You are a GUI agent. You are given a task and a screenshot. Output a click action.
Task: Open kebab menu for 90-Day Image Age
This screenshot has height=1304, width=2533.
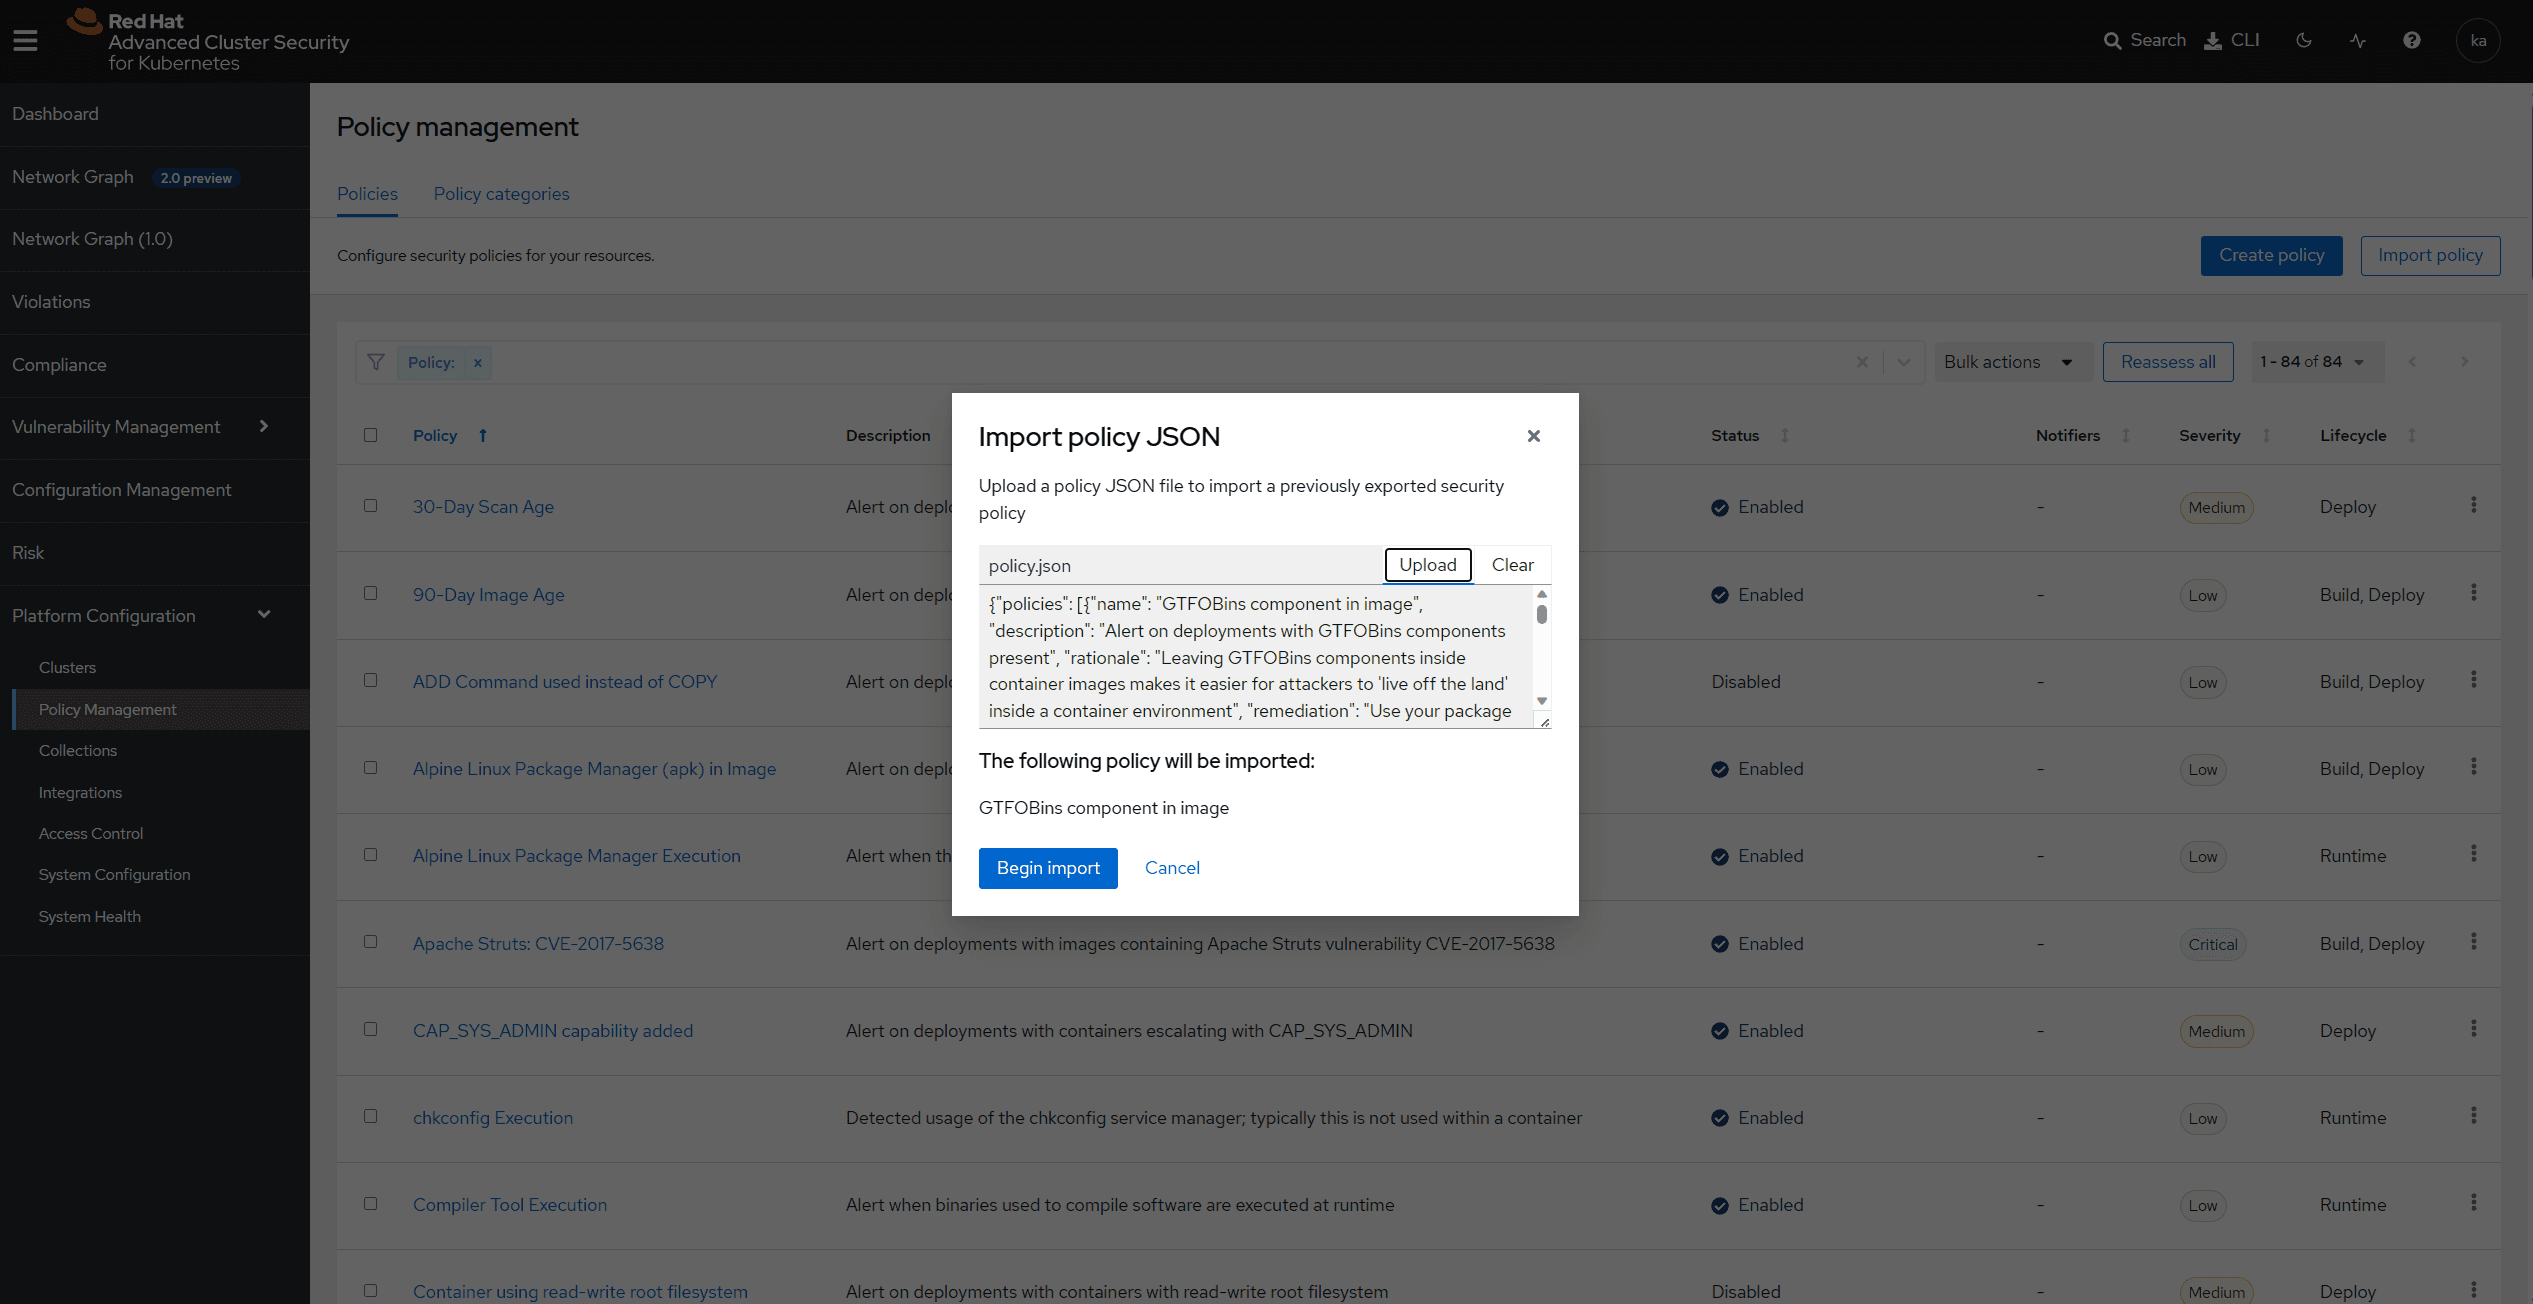(x=2474, y=593)
